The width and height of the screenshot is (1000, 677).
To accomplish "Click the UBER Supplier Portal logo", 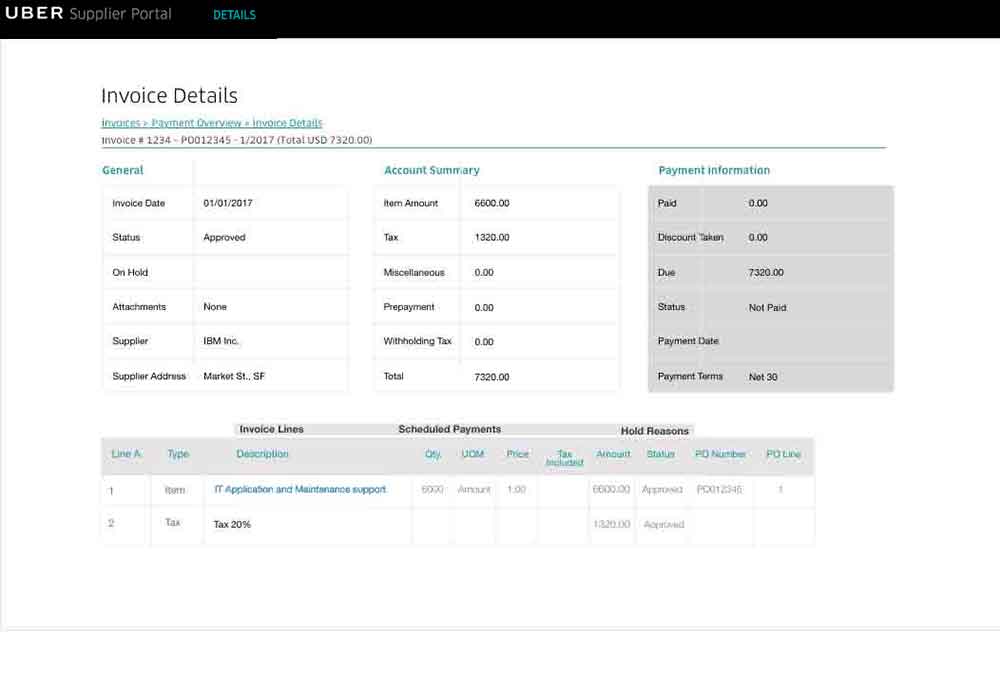I will point(88,13).
